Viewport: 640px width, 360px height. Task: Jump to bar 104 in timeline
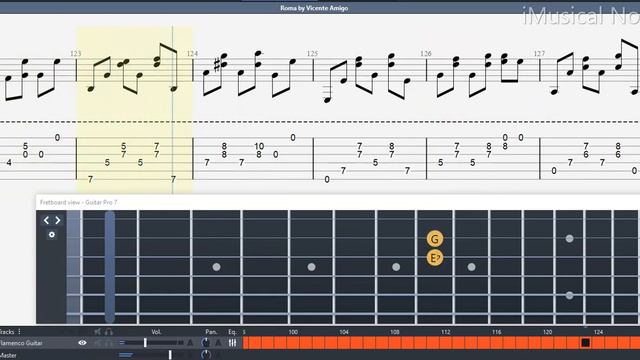click(x=344, y=332)
